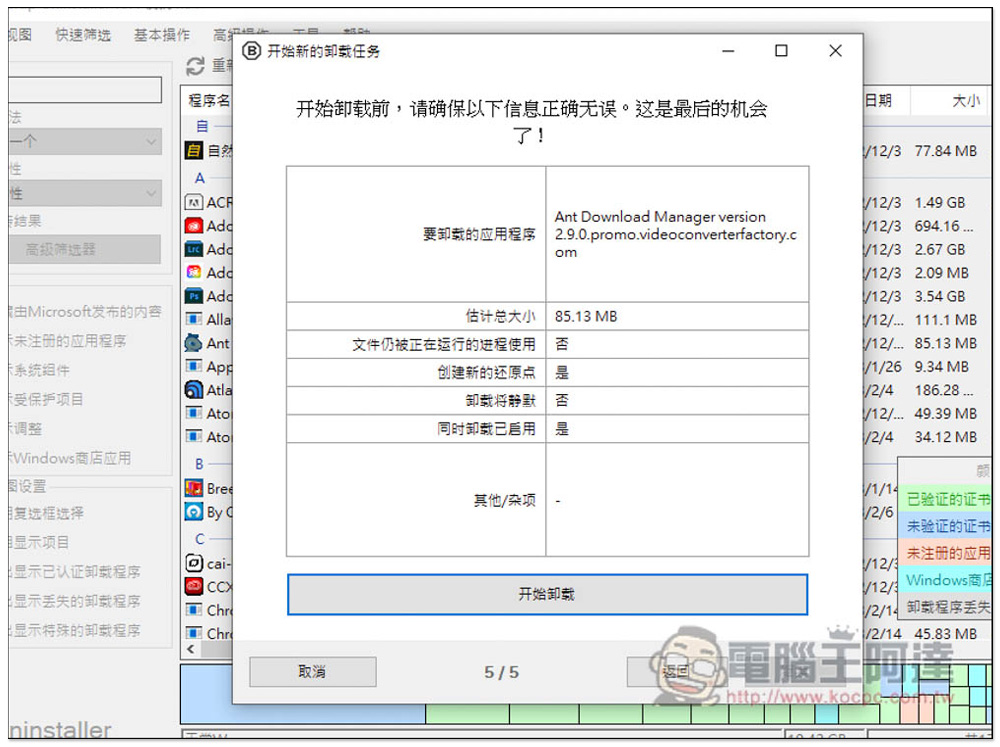1000x747 pixels.
Task: Click the green 已验证的证书 legend swatch
Action: pos(945,499)
